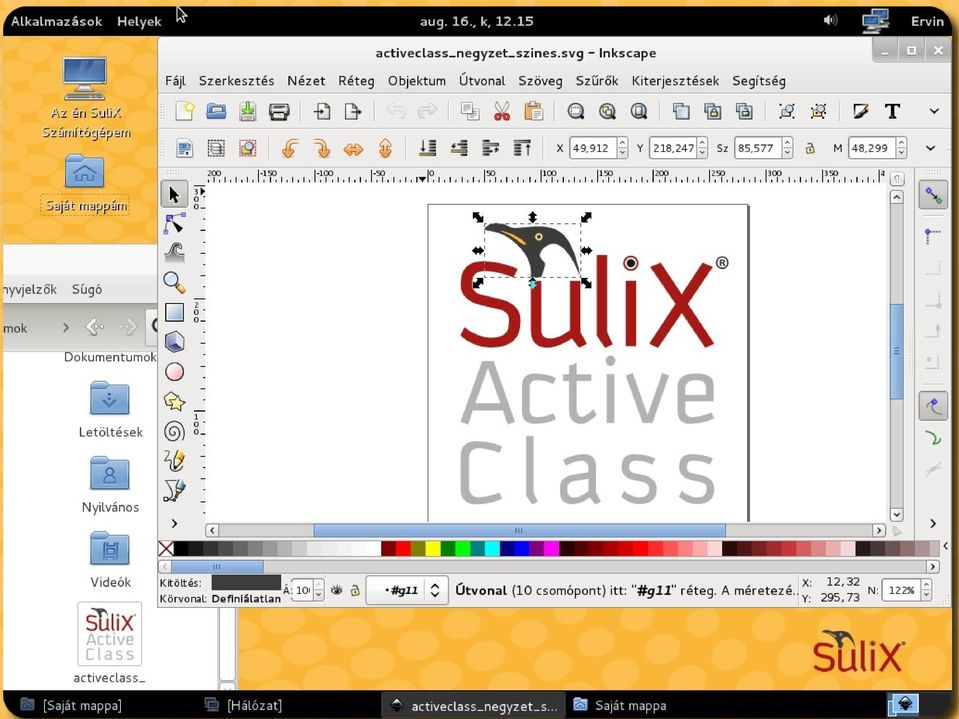Paste from clipboard icon
The image size is (959, 719).
point(533,111)
